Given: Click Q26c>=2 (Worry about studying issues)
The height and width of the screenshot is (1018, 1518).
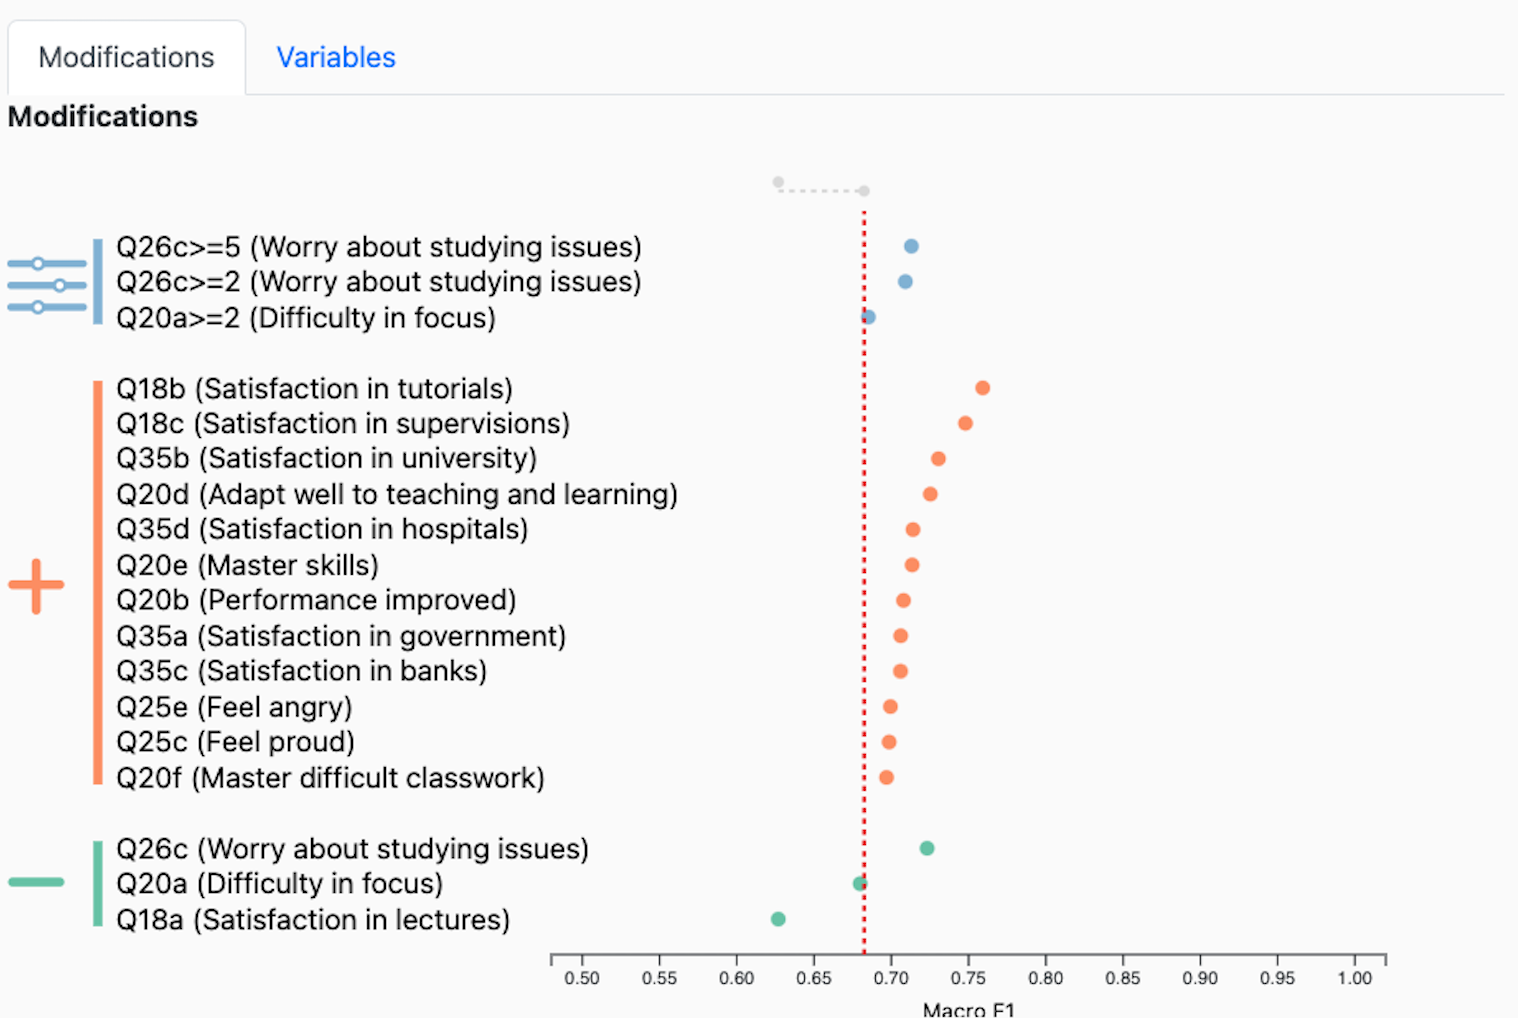Looking at the screenshot, I should pyautogui.click(x=379, y=282).
